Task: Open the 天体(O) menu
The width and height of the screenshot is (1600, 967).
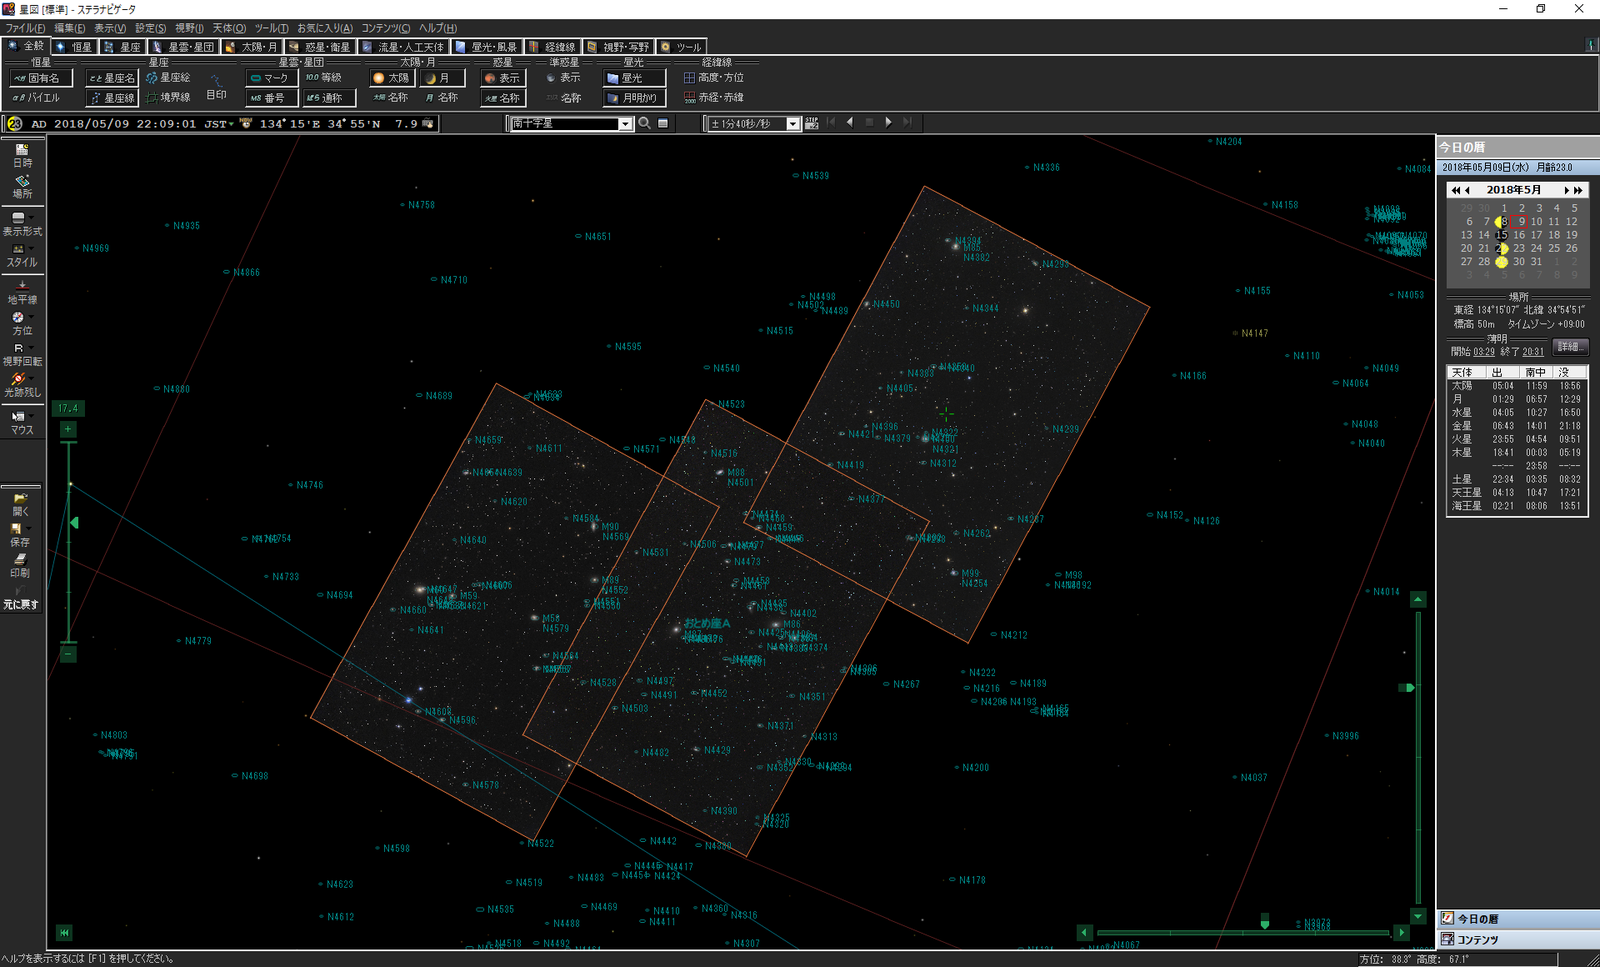Action: pyautogui.click(x=229, y=28)
